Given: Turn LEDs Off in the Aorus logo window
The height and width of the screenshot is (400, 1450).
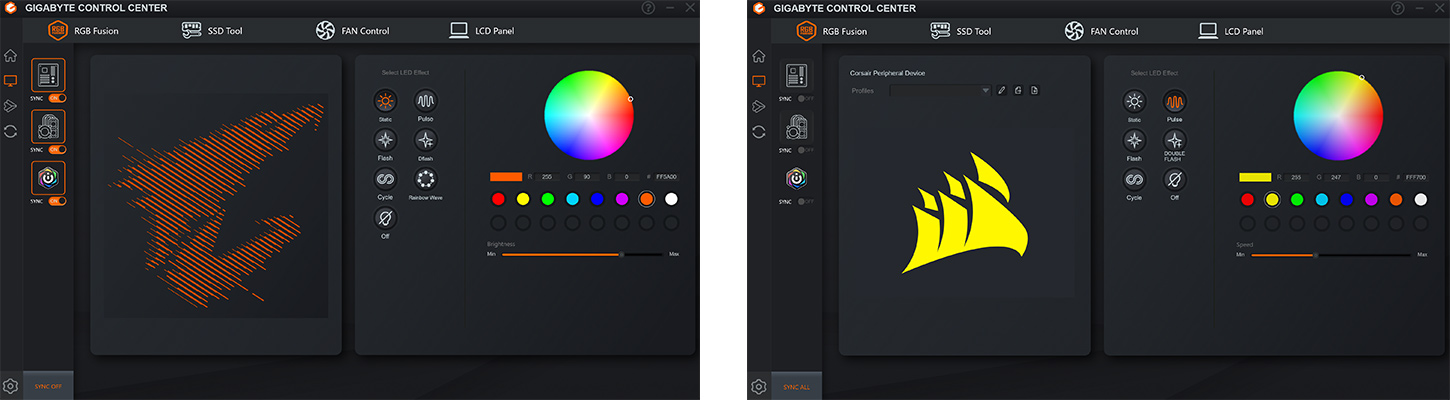Looking at the screenshot, I should (x=385, y=219).
